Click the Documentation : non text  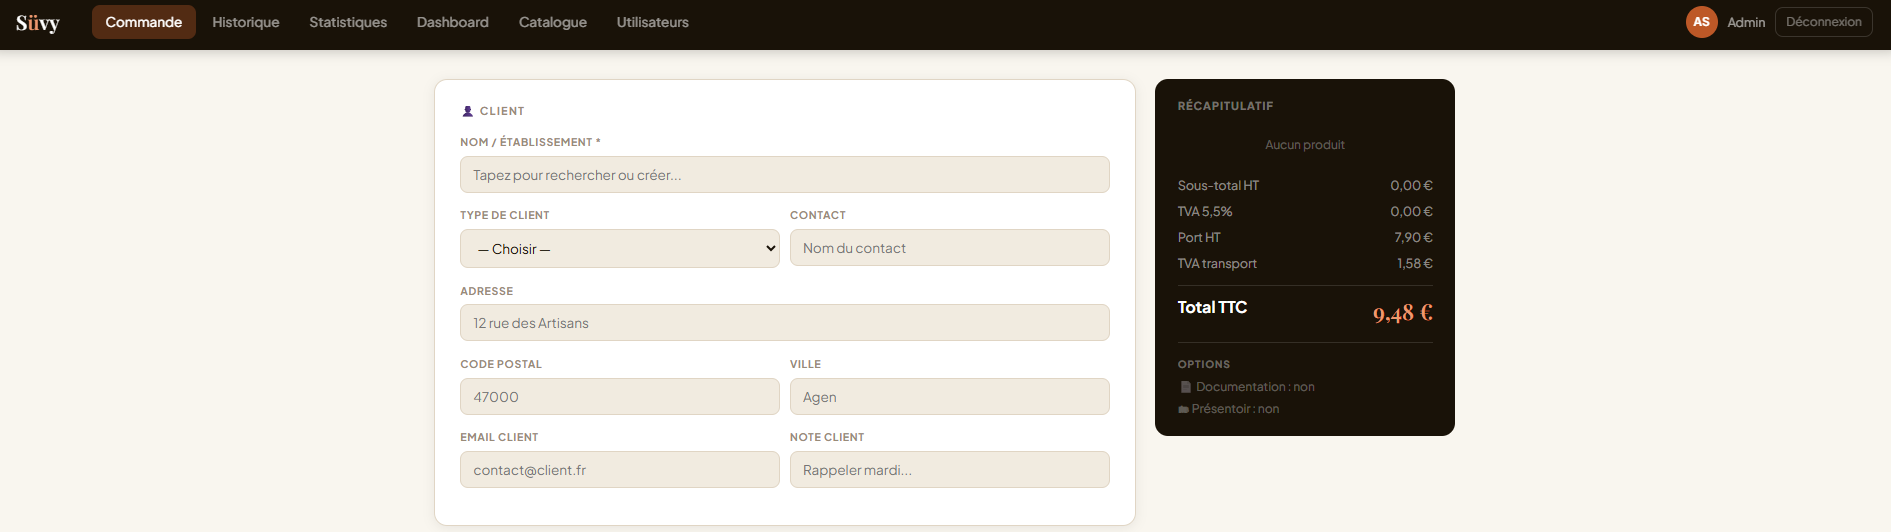point(1255,387)
